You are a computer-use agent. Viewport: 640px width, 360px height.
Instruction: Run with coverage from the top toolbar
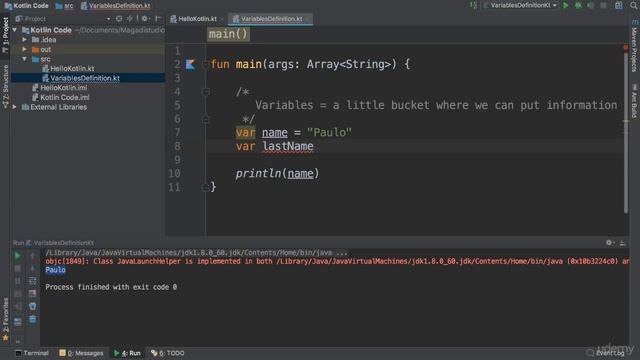tap(590, 6)
